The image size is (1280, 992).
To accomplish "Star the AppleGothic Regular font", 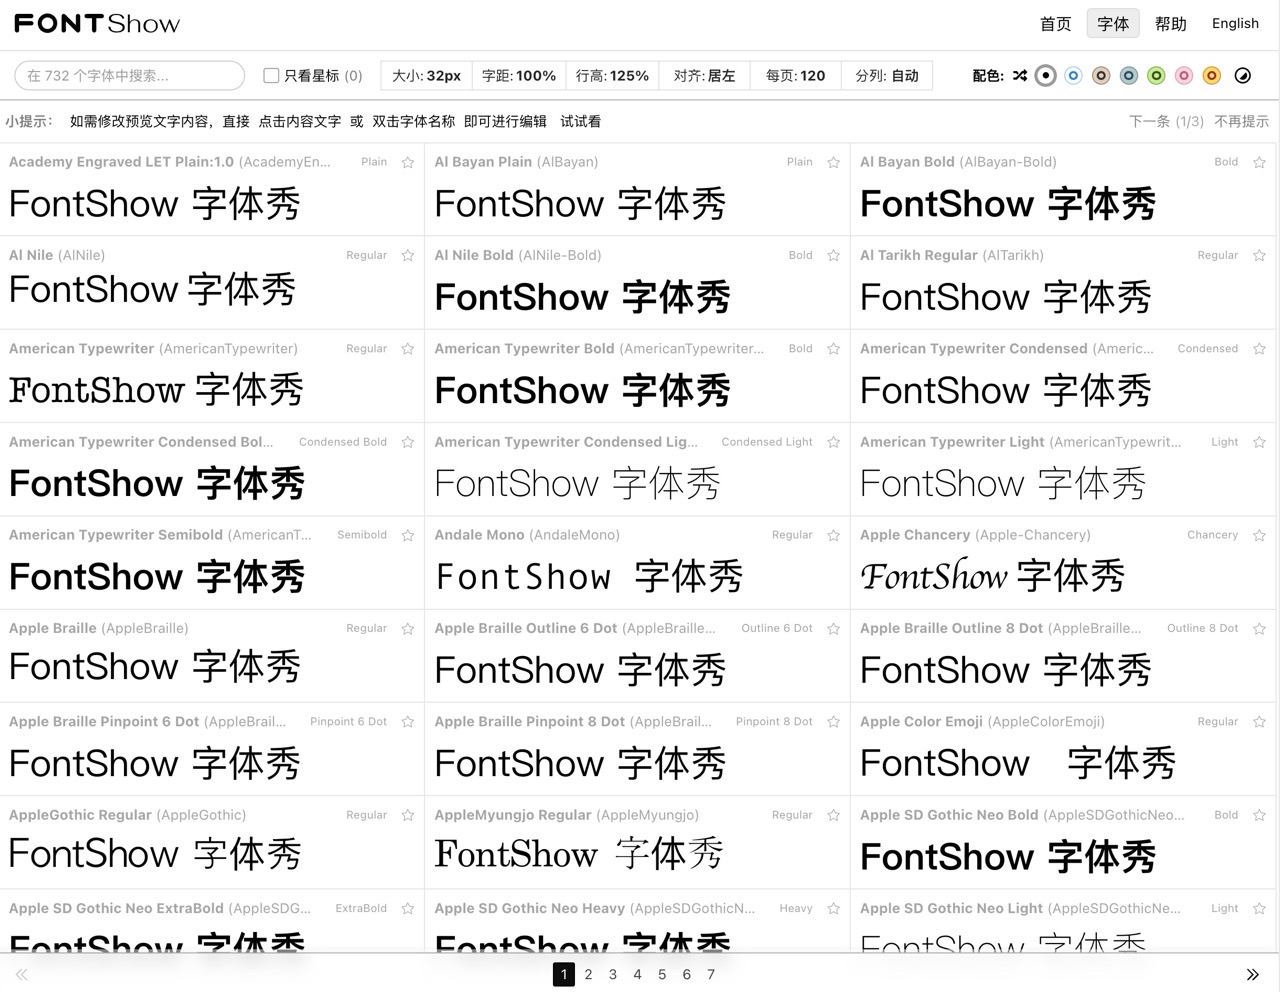I will click(x=408, y=815).
